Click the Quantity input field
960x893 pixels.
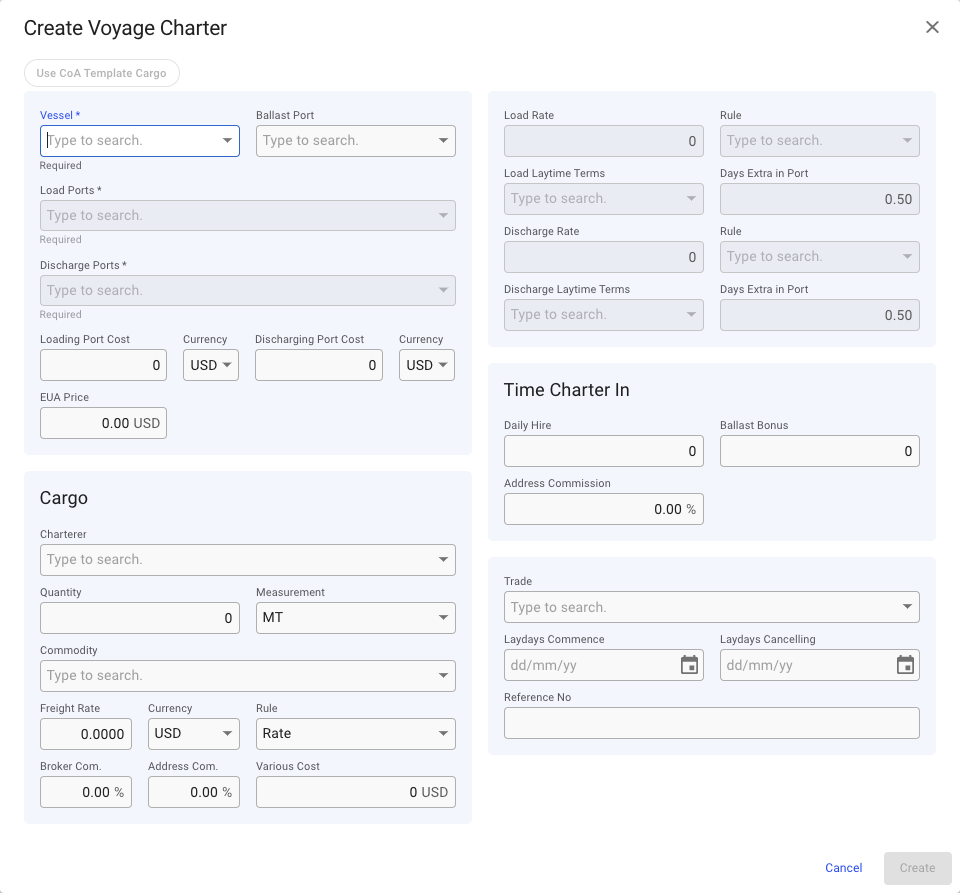pos(139,618)
